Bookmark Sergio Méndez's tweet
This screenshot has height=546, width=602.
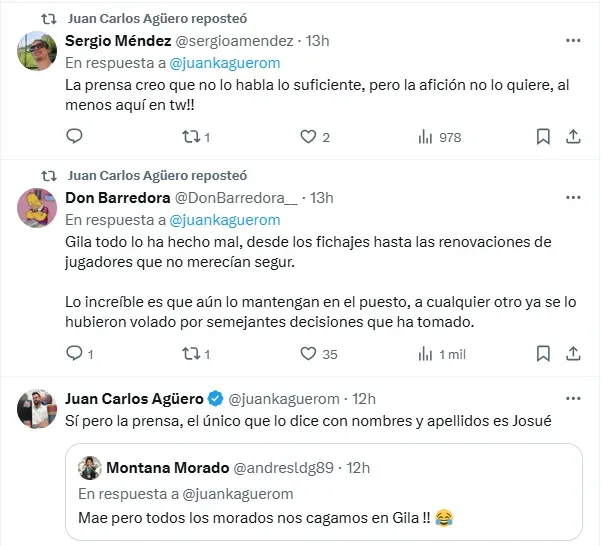pos(543,137)
